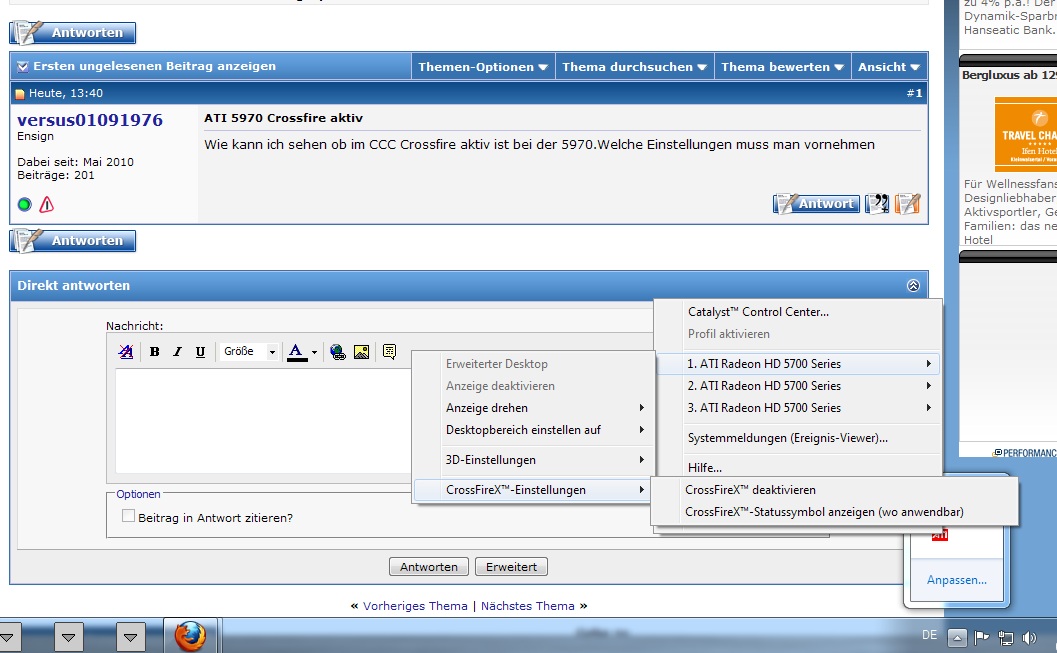The height and width of the screenshot is (653, 1057).
Task: Click the Action Center flag icon
Action: (982, 637)
